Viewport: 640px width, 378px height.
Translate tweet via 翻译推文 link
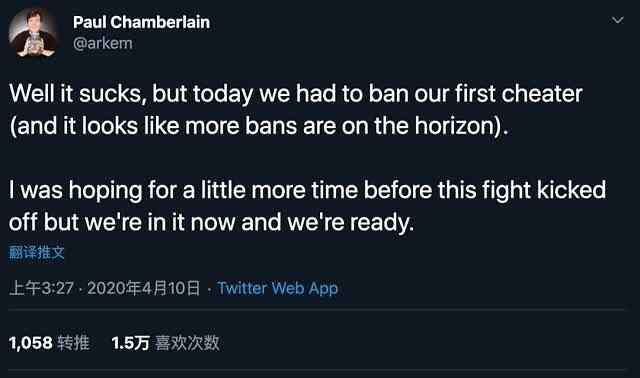tap(37, 252)
